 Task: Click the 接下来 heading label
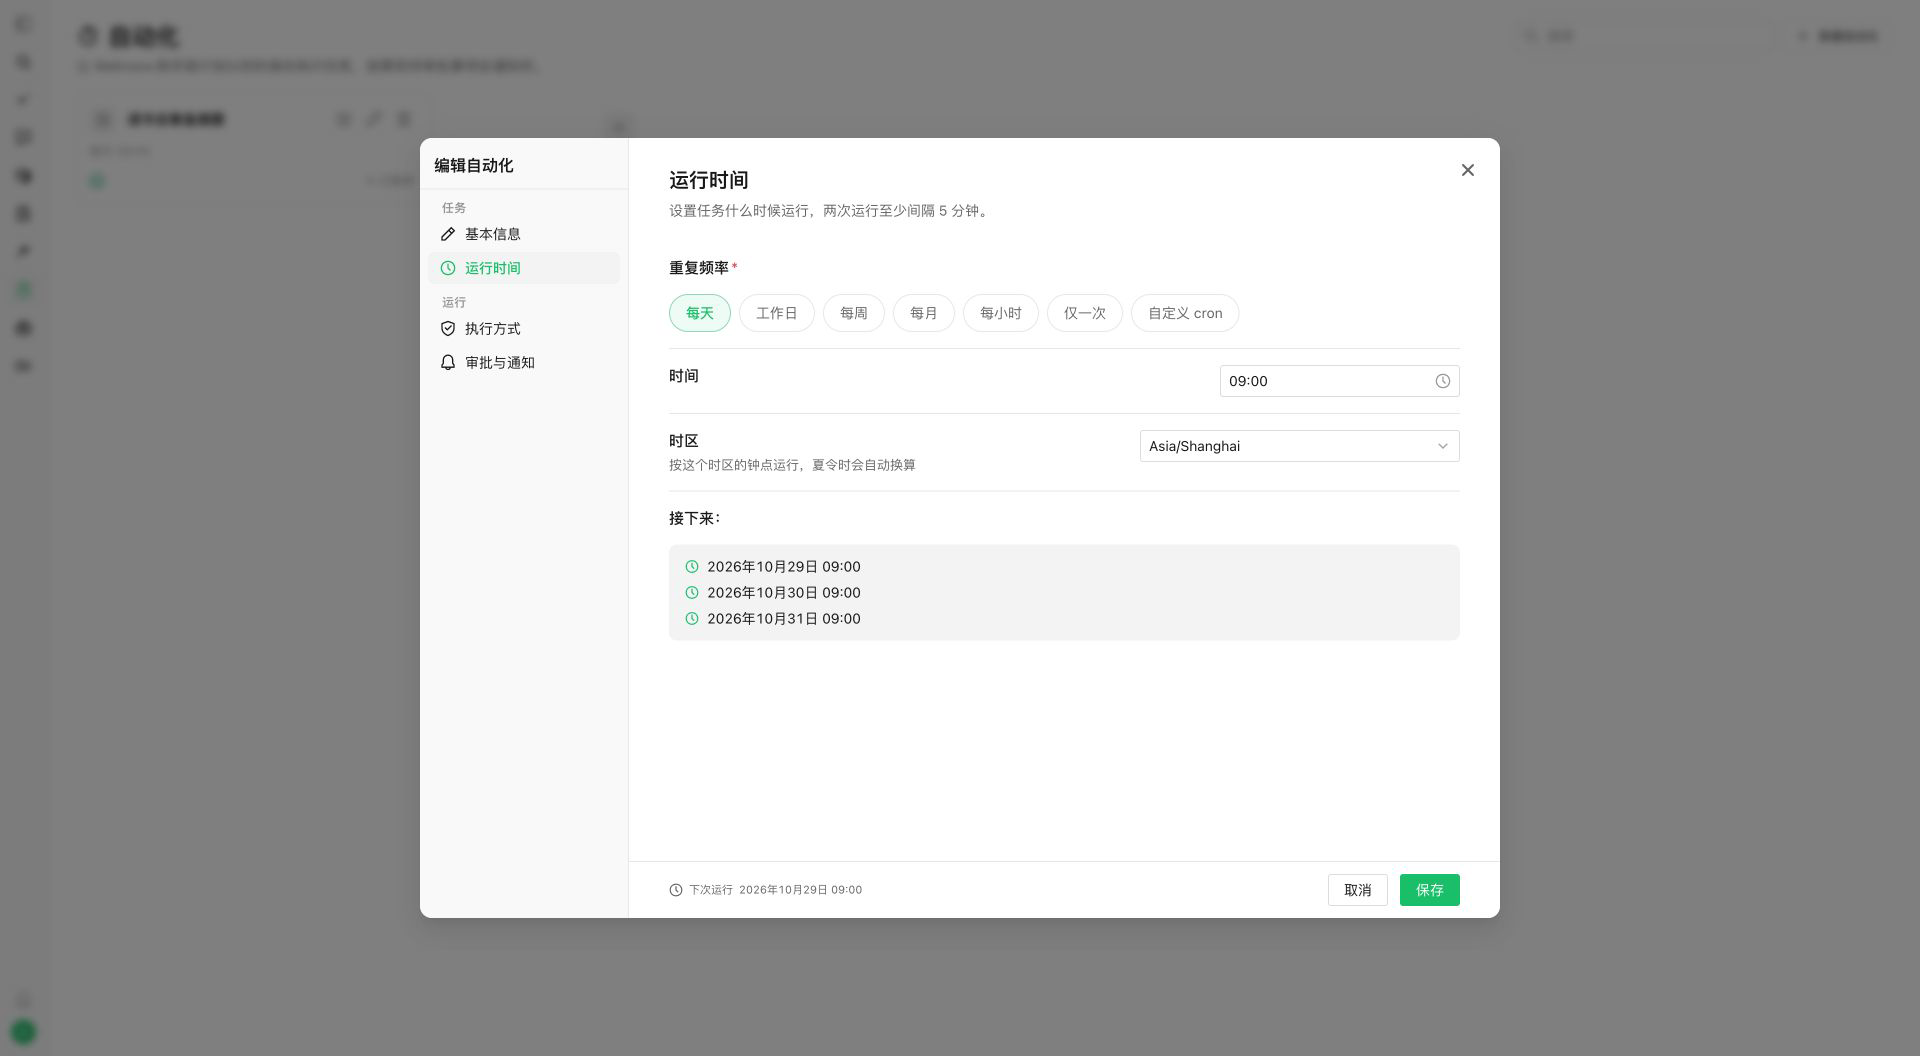click(x=695, y=518)
